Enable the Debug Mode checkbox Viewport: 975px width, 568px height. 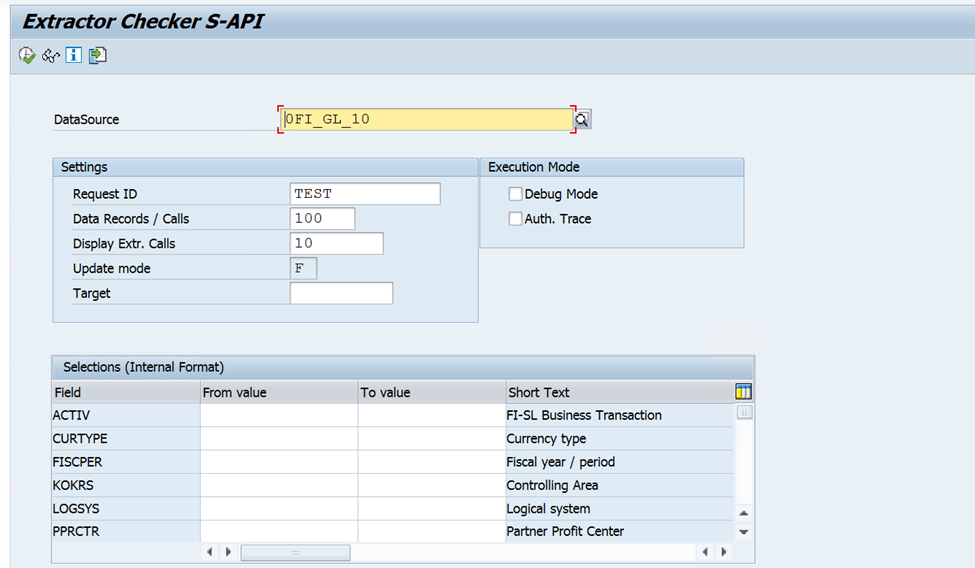coord(516,194)
